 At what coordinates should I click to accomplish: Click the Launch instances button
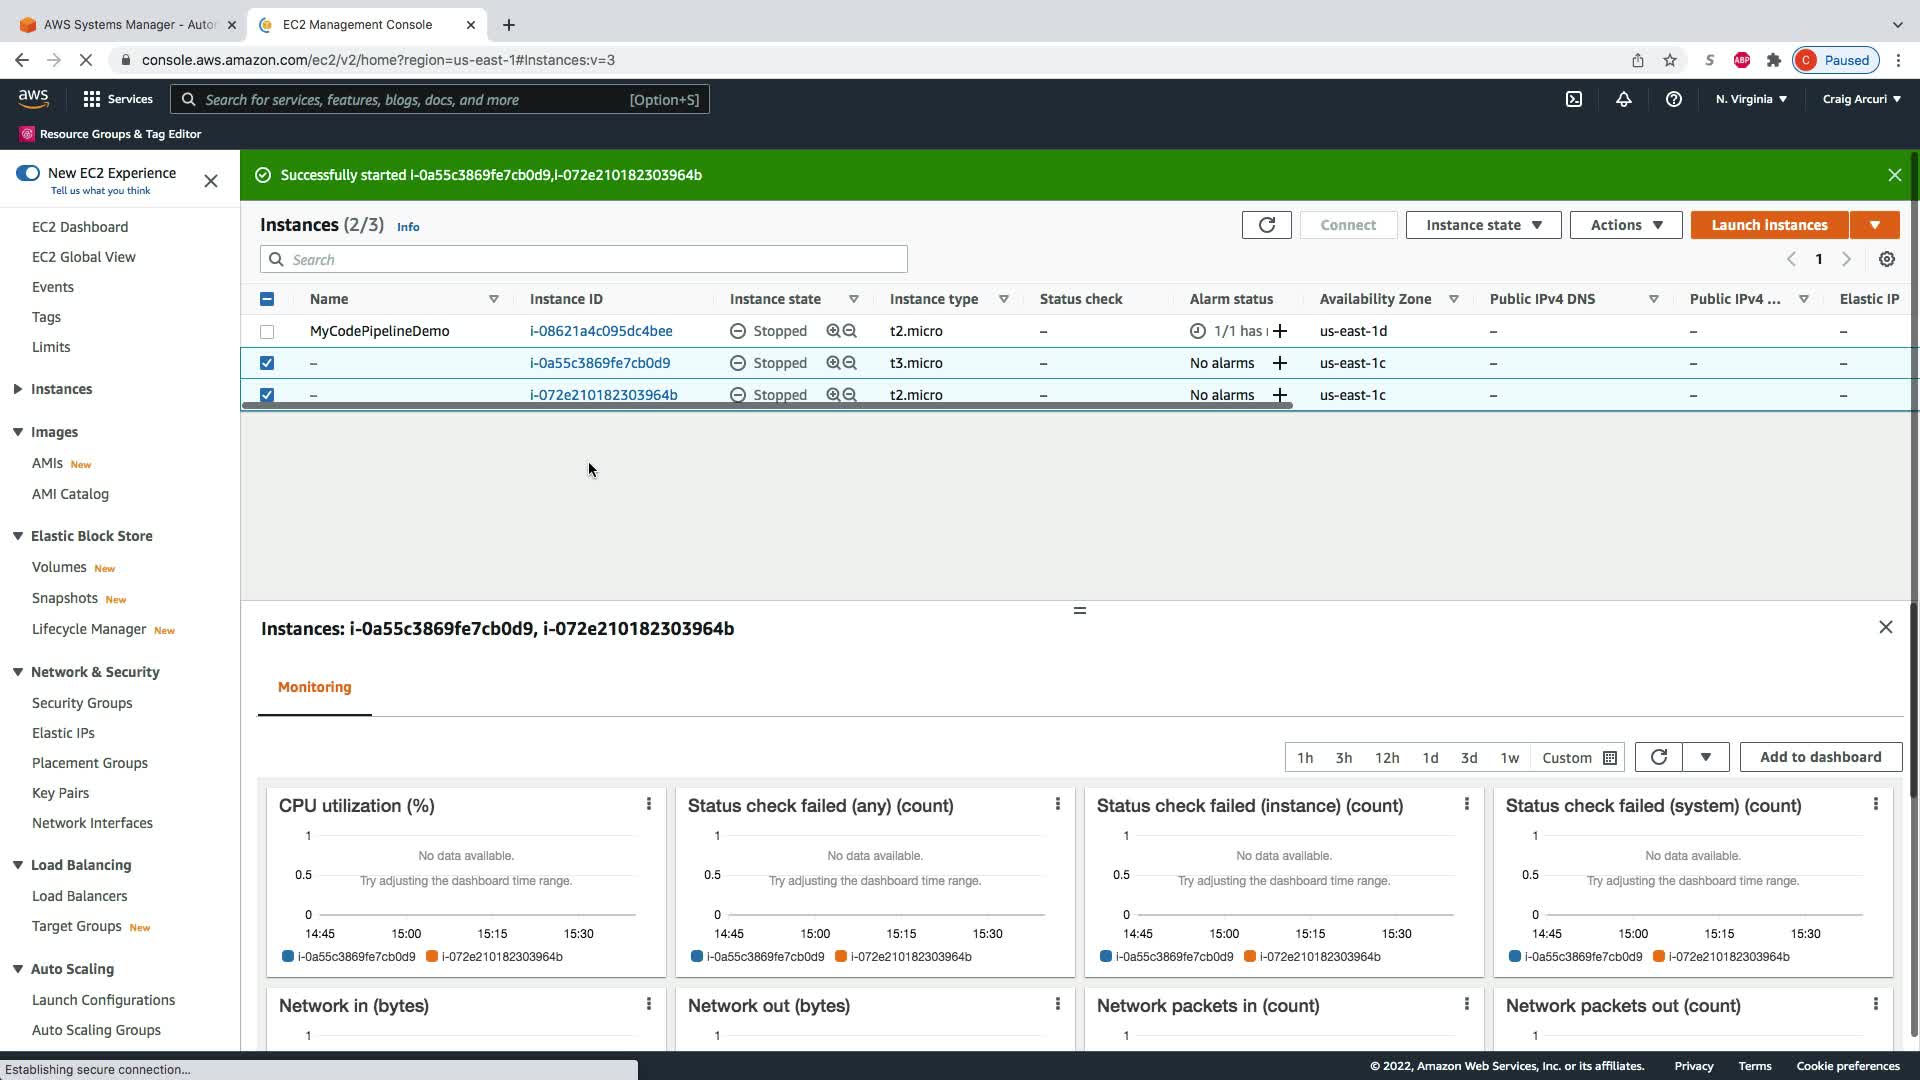tap(1768, 225)
